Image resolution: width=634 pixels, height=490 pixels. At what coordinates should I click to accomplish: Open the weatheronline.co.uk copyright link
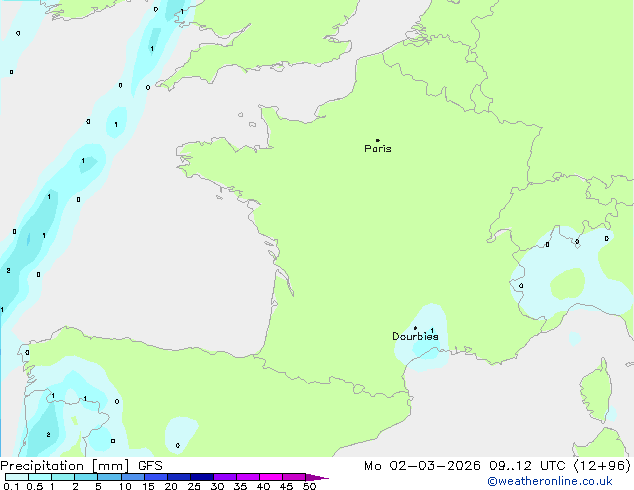(x=550, y=481)
